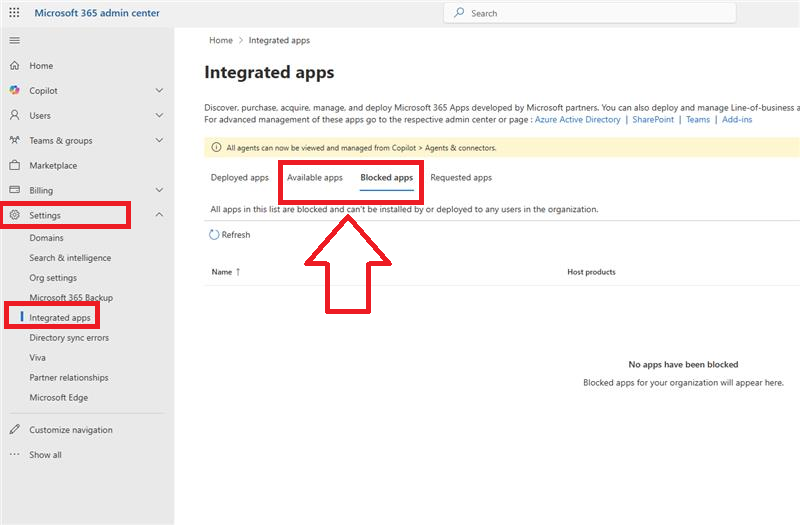Expand the Teams & groups chevron

tap(159, 140)
